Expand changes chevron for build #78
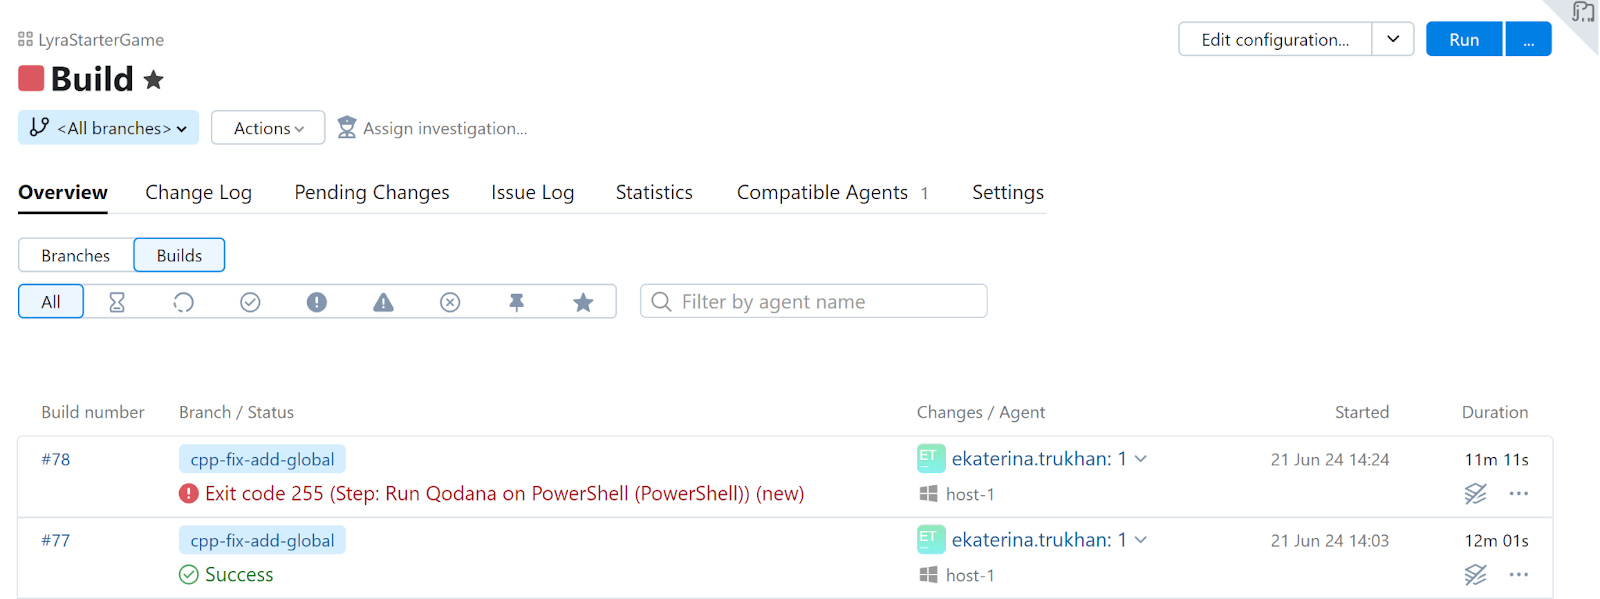Image resolution: width=1600 pixels, height=599 pixels. [x=1141, y=459]
